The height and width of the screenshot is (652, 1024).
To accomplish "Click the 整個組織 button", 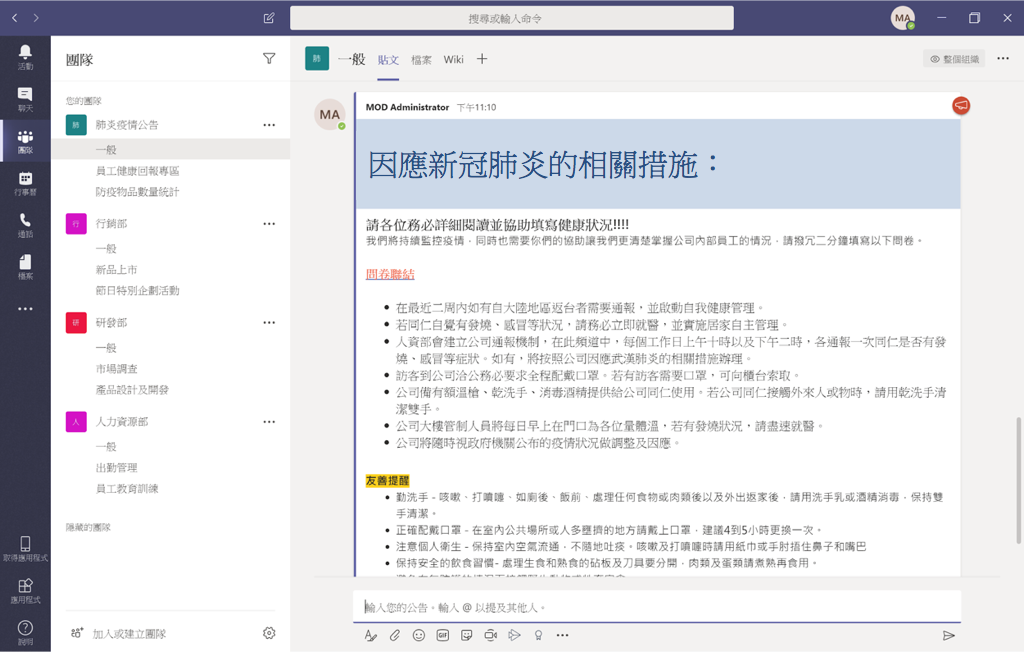I will [x=954, y=59].
